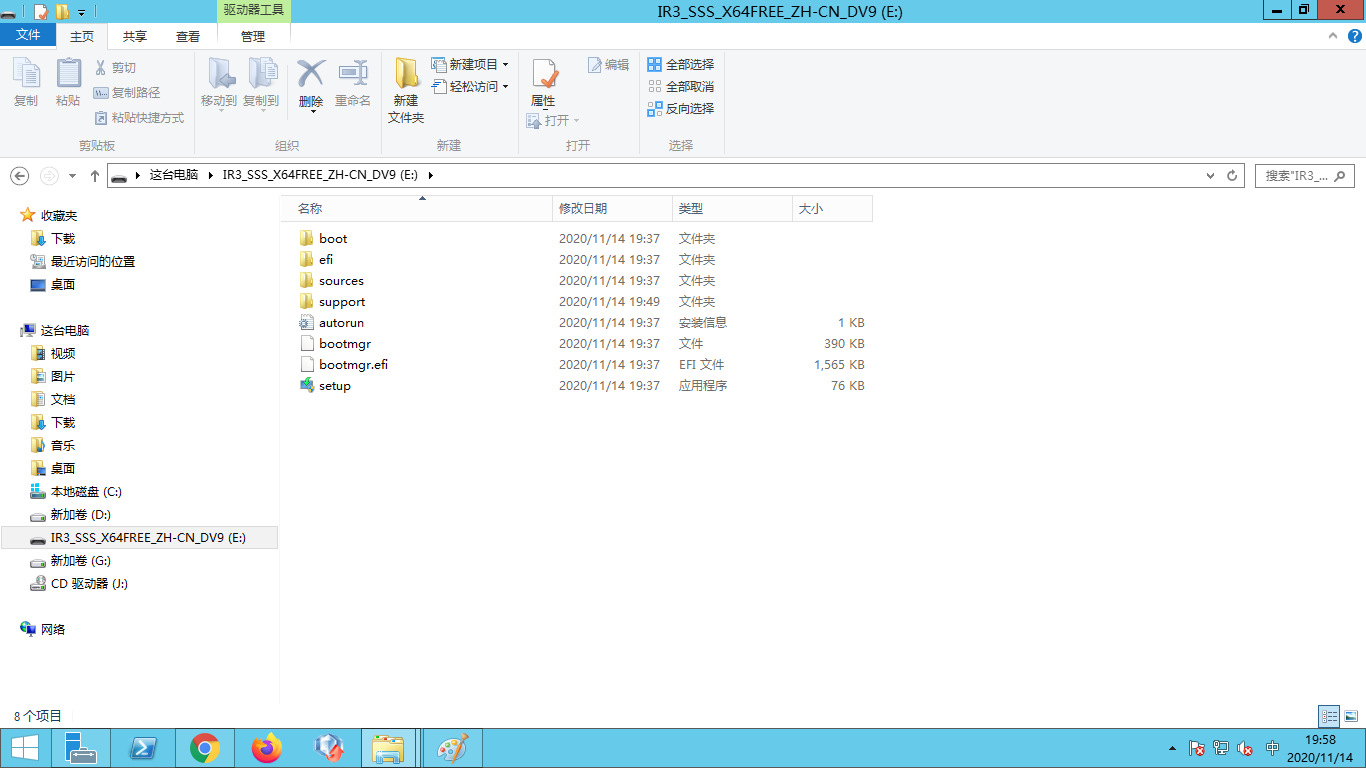
Task: Switch to the 共享 (Share) tab
Action: (135, 36)
